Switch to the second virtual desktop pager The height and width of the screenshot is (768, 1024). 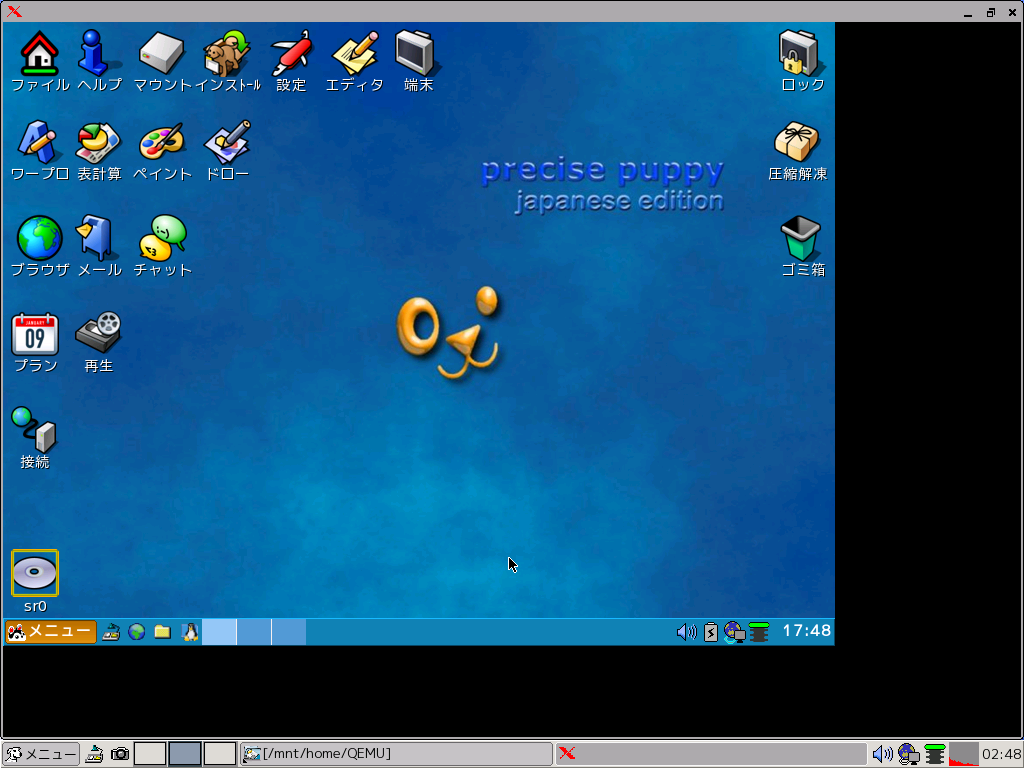[253, 631]
